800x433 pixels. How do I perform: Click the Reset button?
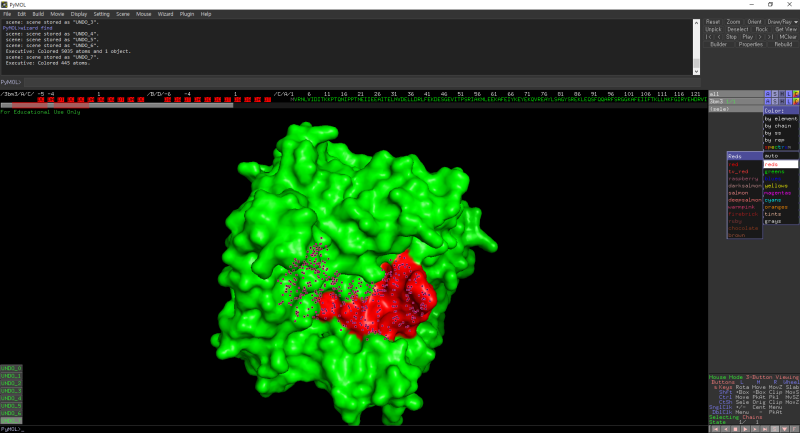(713, 22)
